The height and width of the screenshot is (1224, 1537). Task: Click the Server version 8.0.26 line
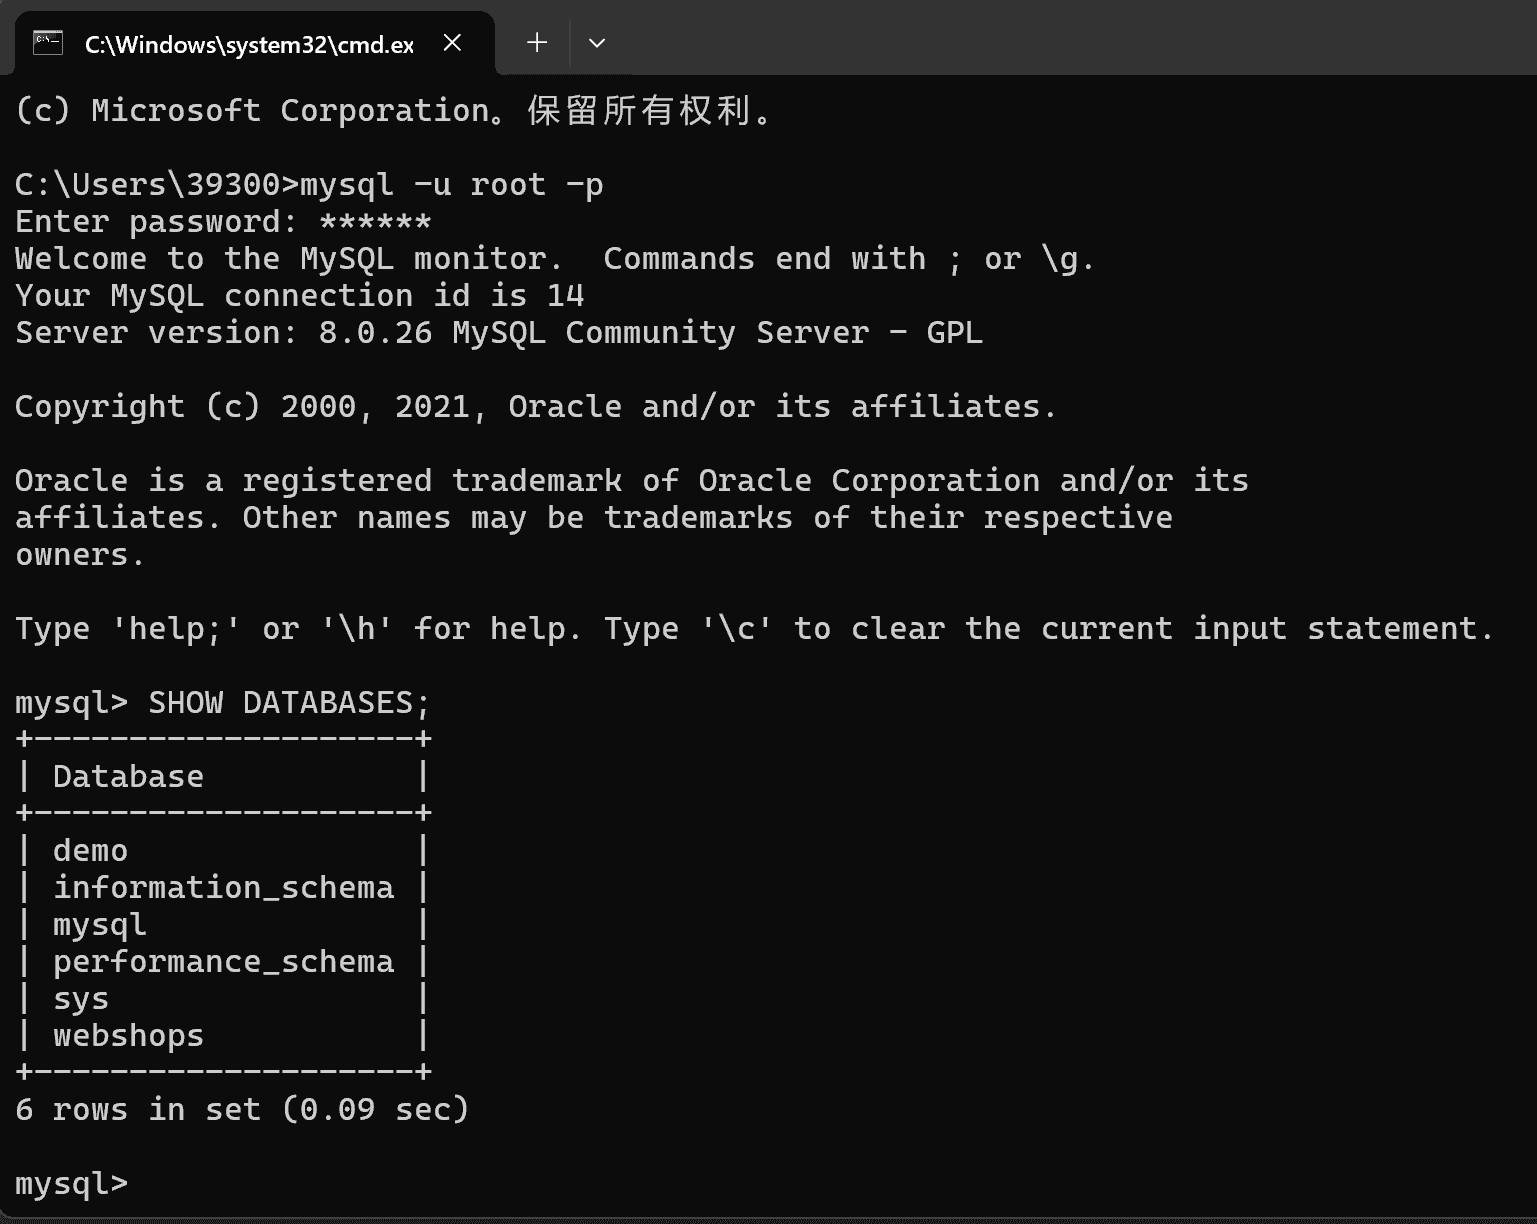pos(498,333)
